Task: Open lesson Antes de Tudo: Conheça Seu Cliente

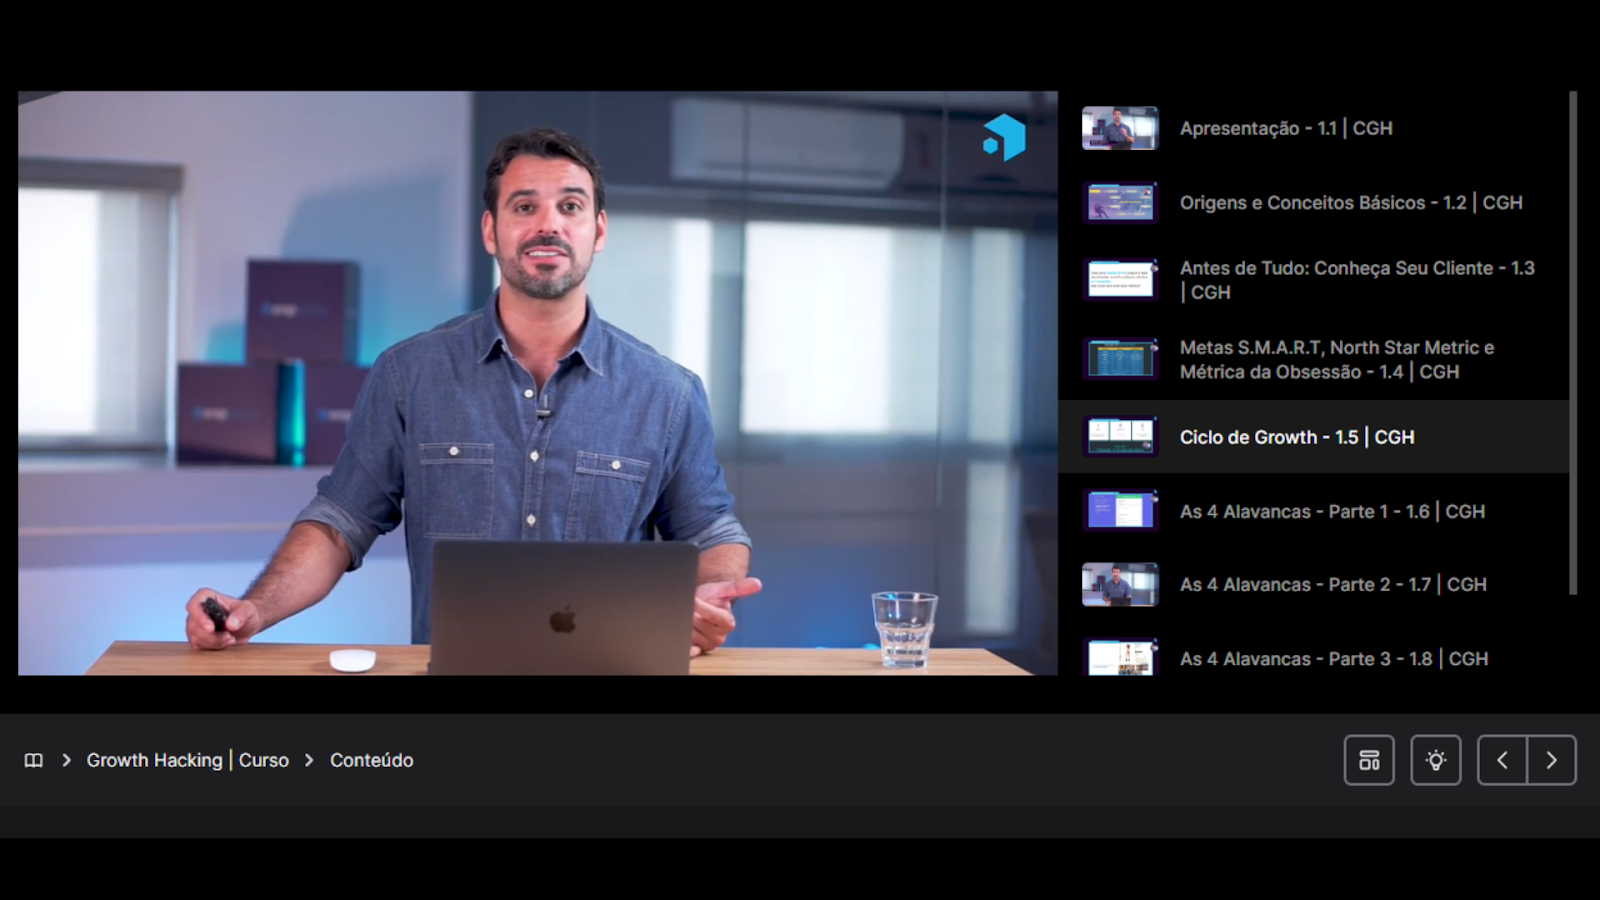Action: pyautogui.click(x=1314, y=280)
